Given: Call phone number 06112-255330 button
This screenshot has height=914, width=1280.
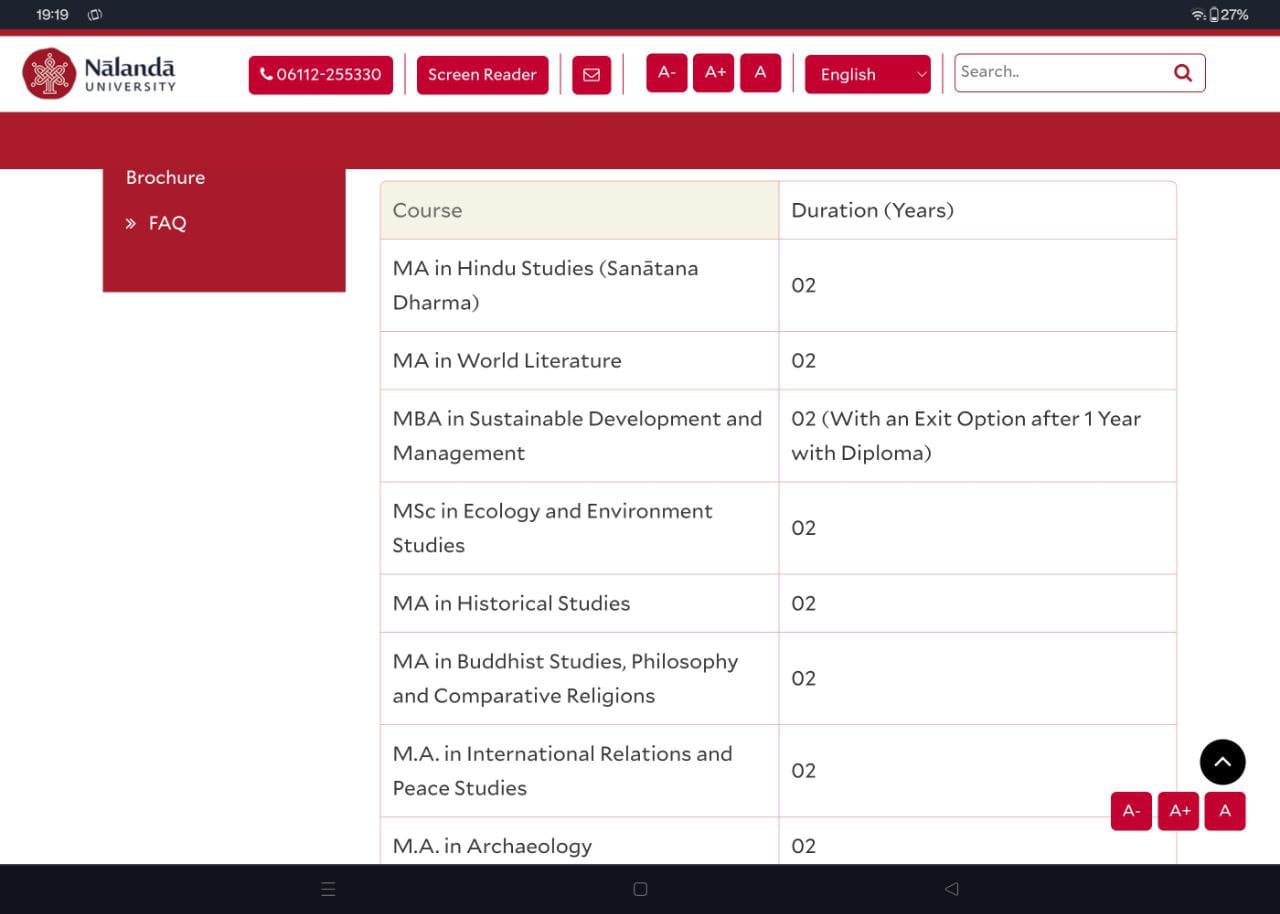Looking at the screenshot, I should 320,75.
